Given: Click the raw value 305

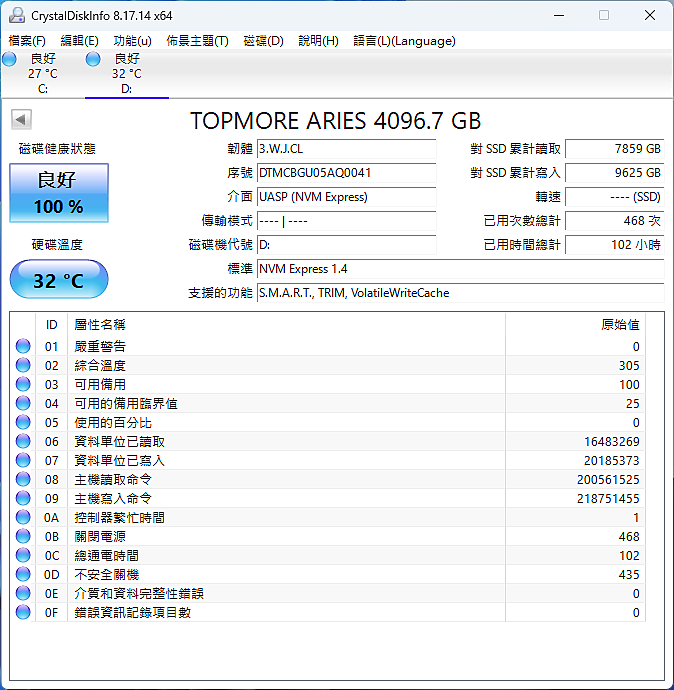Looking at the screenshot, I should pos(629,365).
